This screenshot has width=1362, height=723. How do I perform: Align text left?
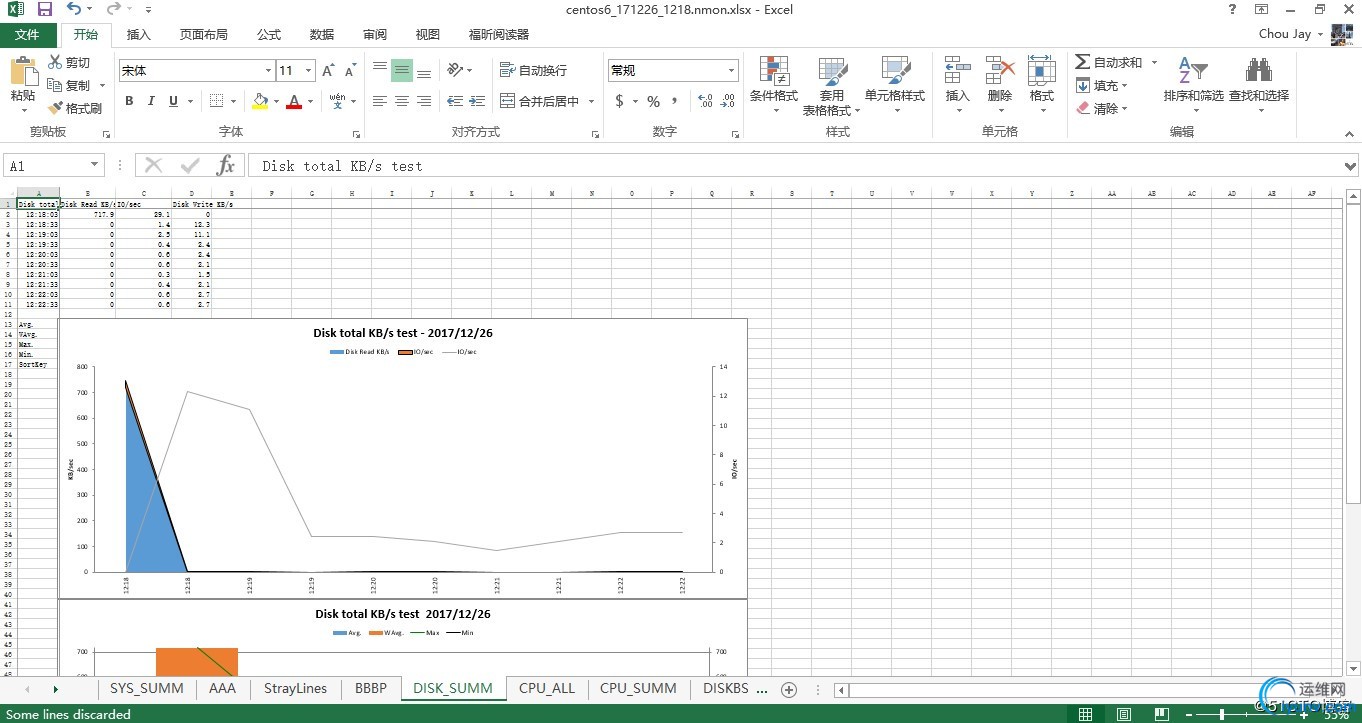[380, 101]
